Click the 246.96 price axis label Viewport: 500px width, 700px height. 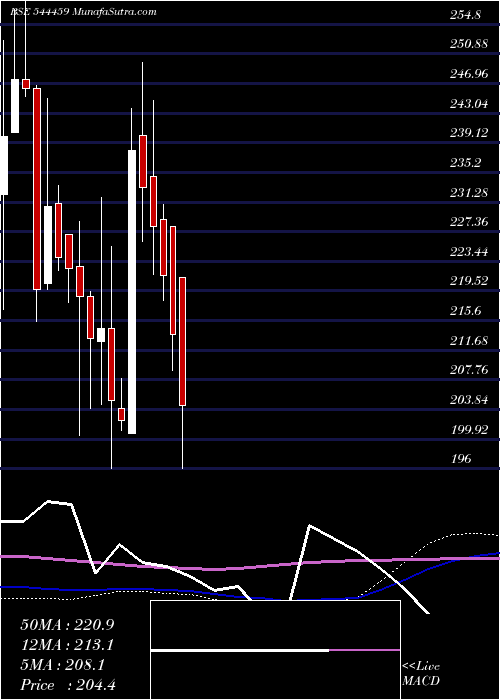click(x=469, y=74)
